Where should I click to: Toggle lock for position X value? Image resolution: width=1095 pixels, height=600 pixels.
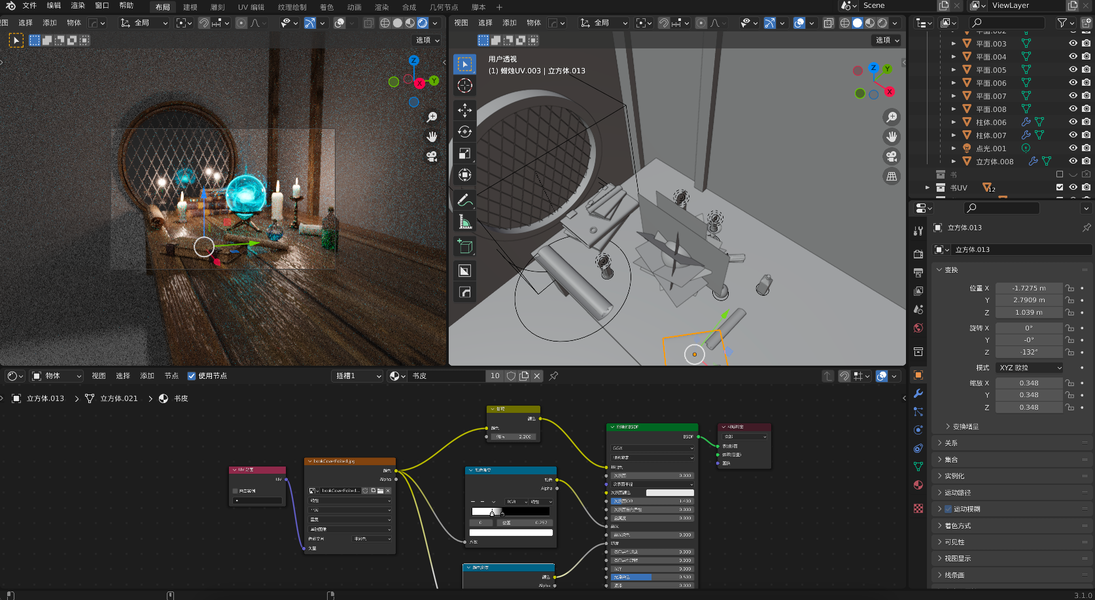point(1069,288)
